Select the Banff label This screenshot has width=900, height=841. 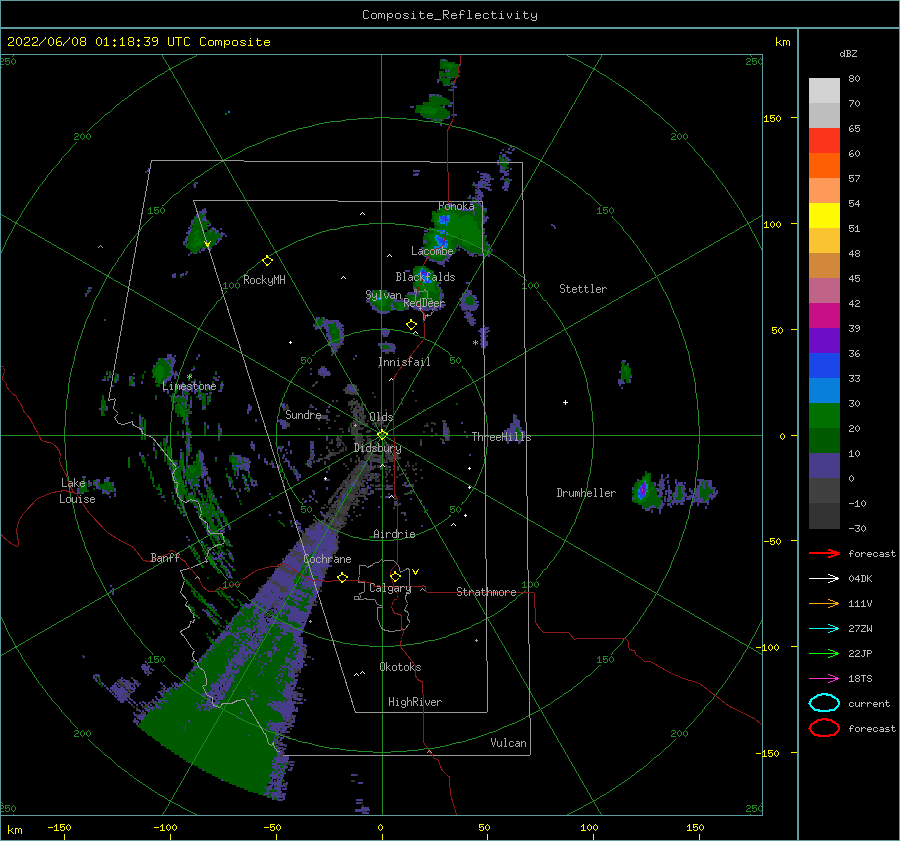pyautogui.click(x=165, y=558)
